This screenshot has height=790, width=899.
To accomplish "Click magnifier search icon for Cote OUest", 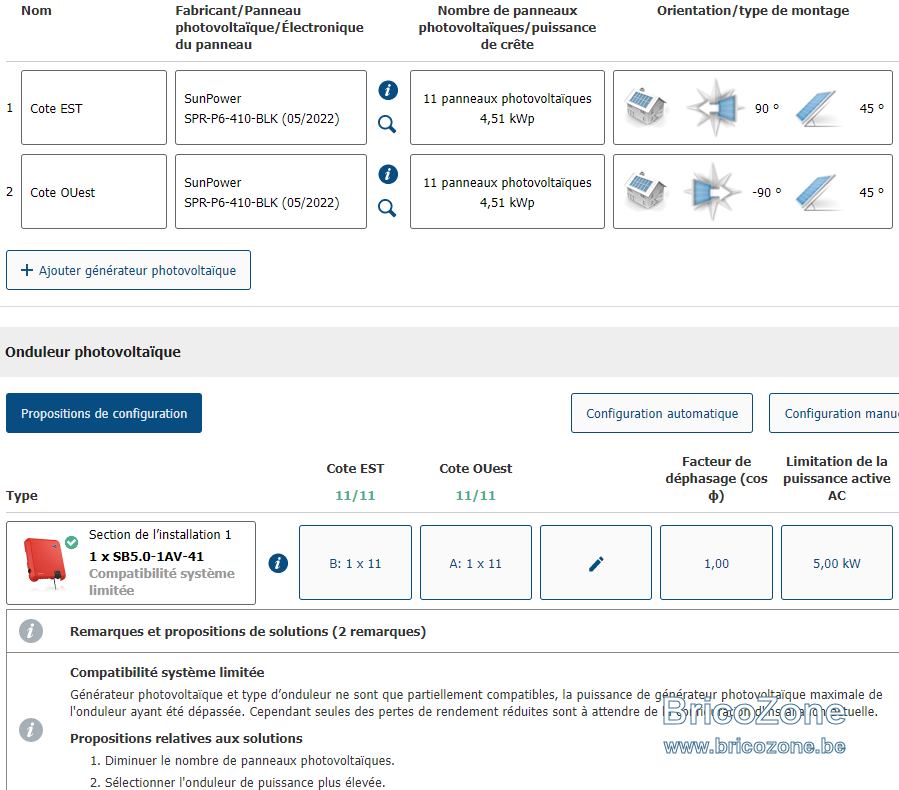I will (387, 208).
